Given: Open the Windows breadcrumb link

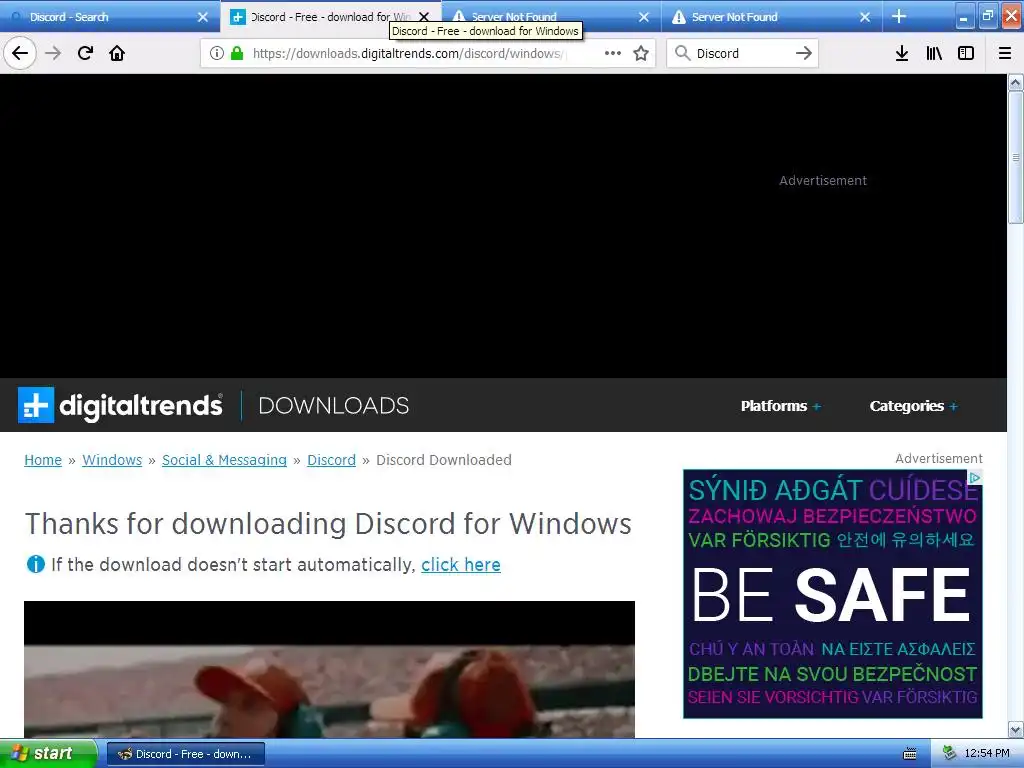Looking at the screenshot, I should pos(112,460).
